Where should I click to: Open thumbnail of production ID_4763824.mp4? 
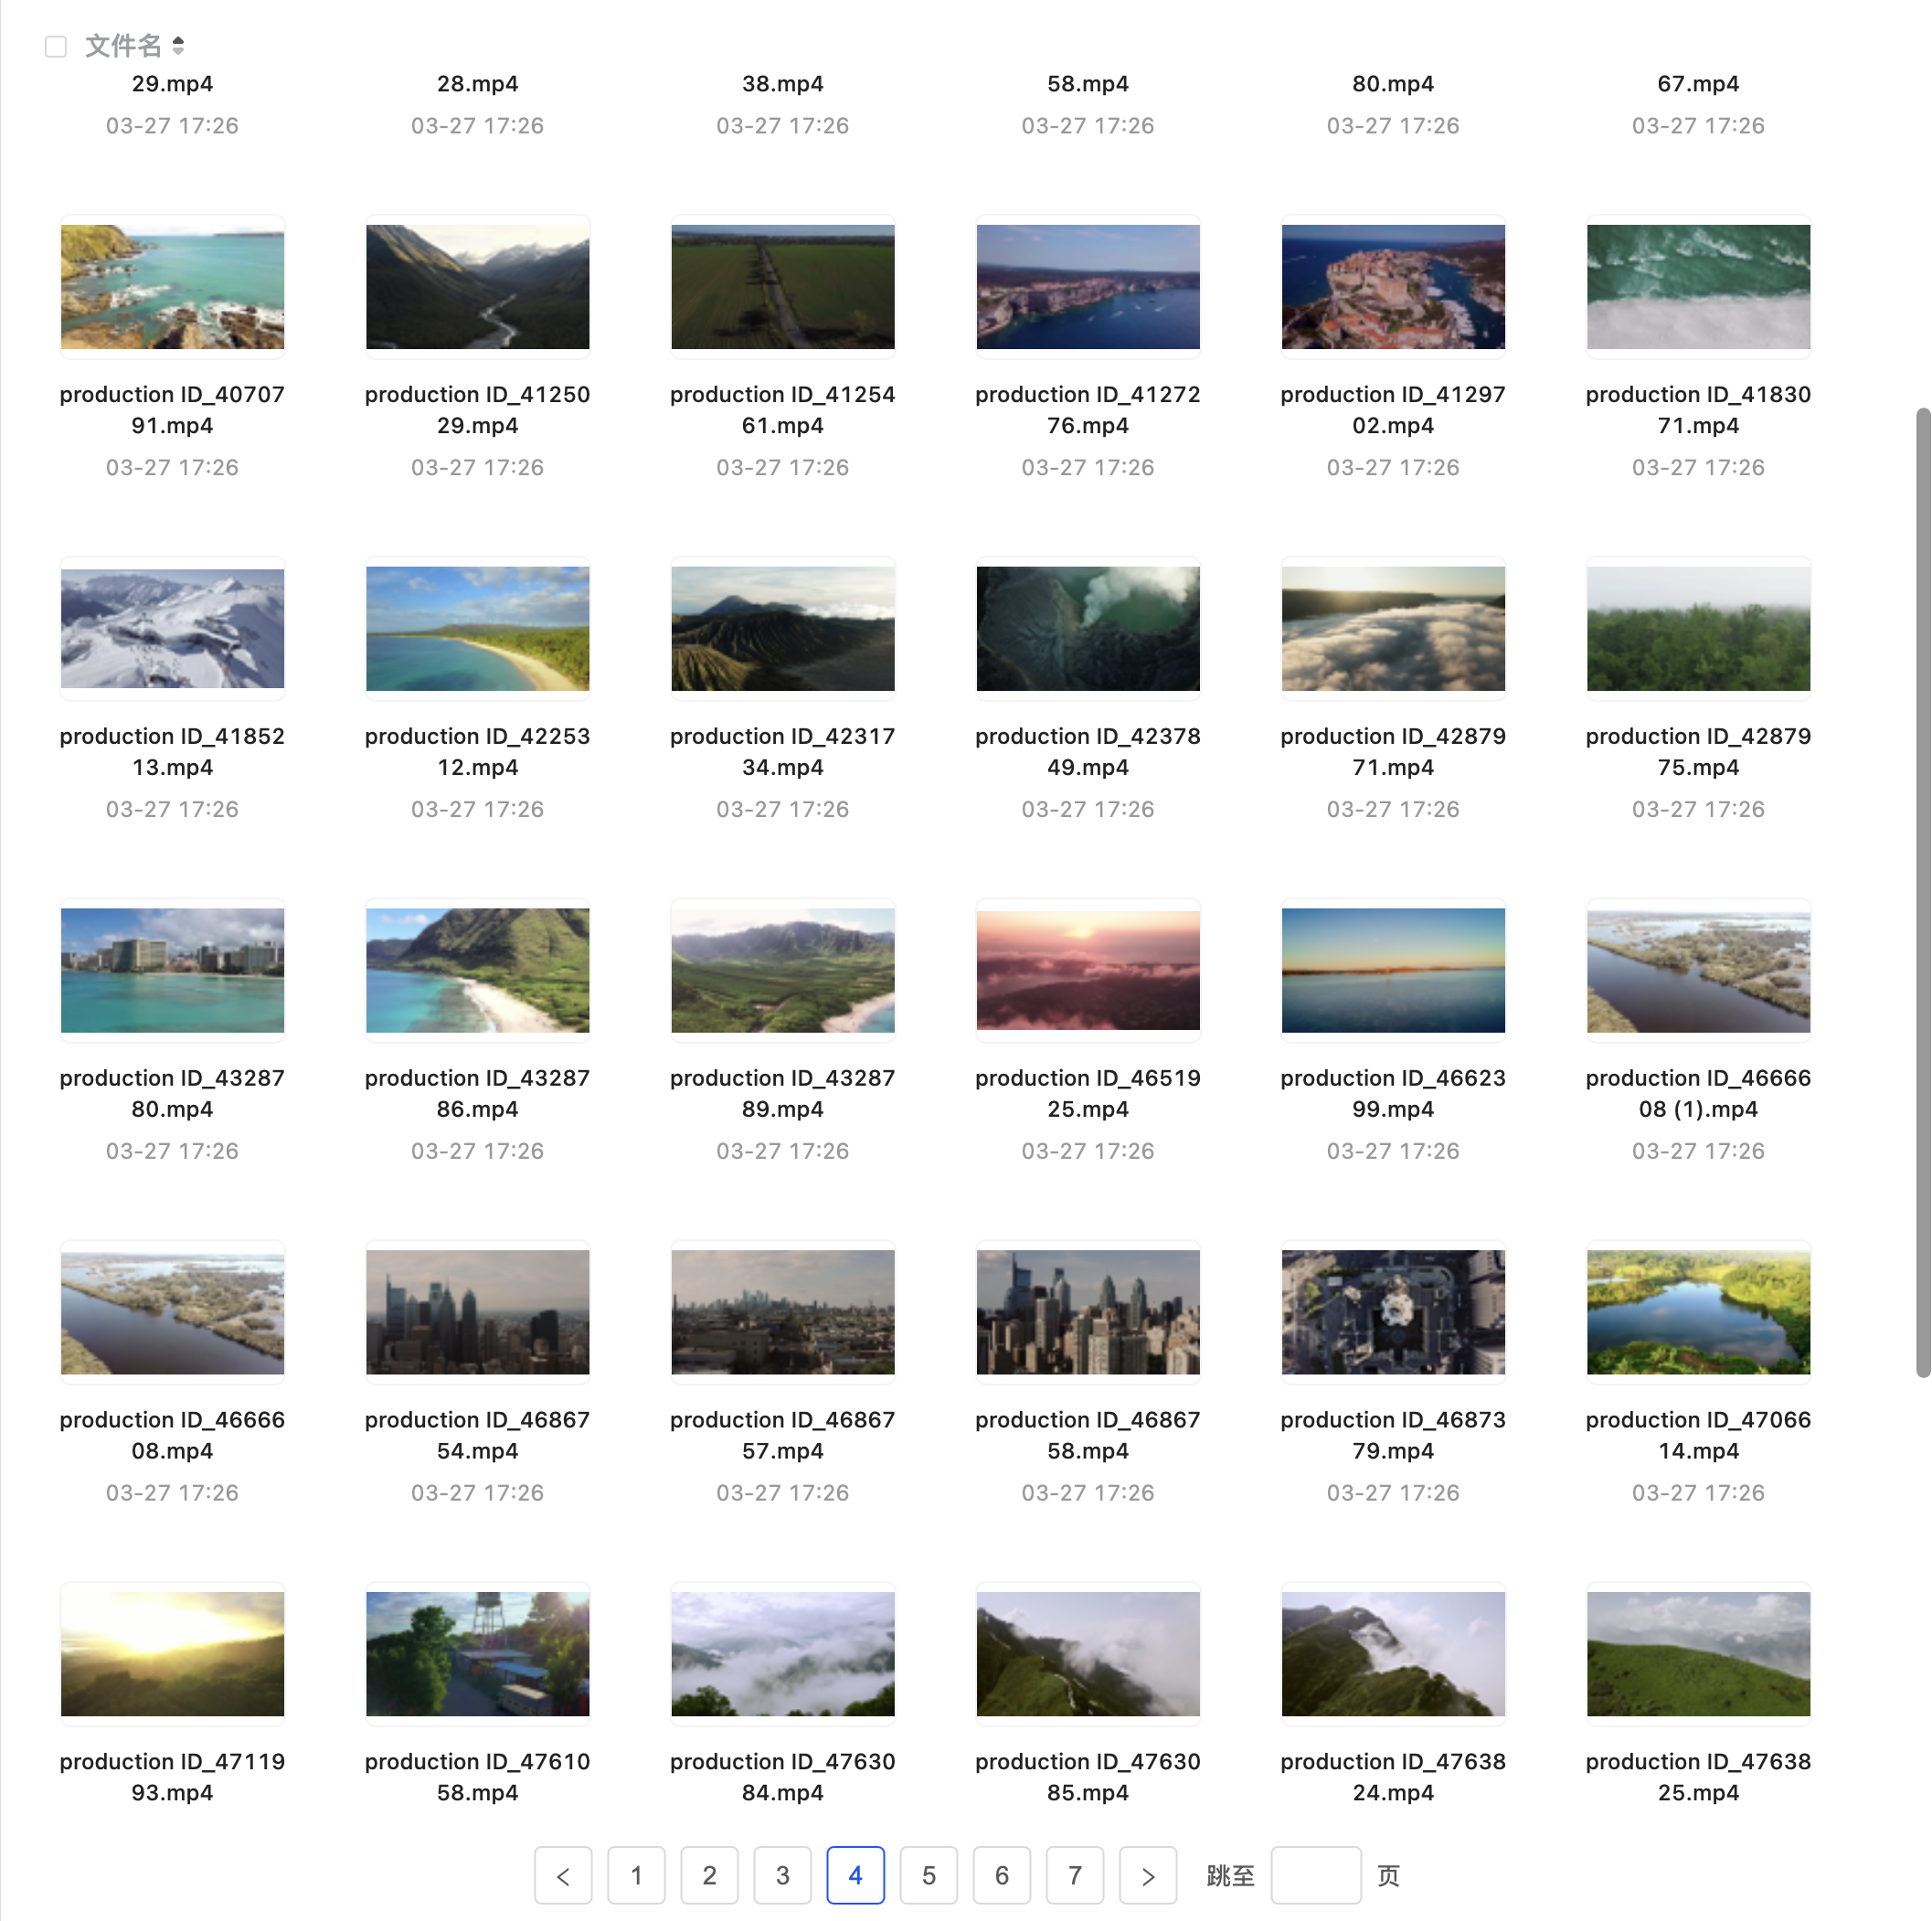[x=1393, y=1654]
